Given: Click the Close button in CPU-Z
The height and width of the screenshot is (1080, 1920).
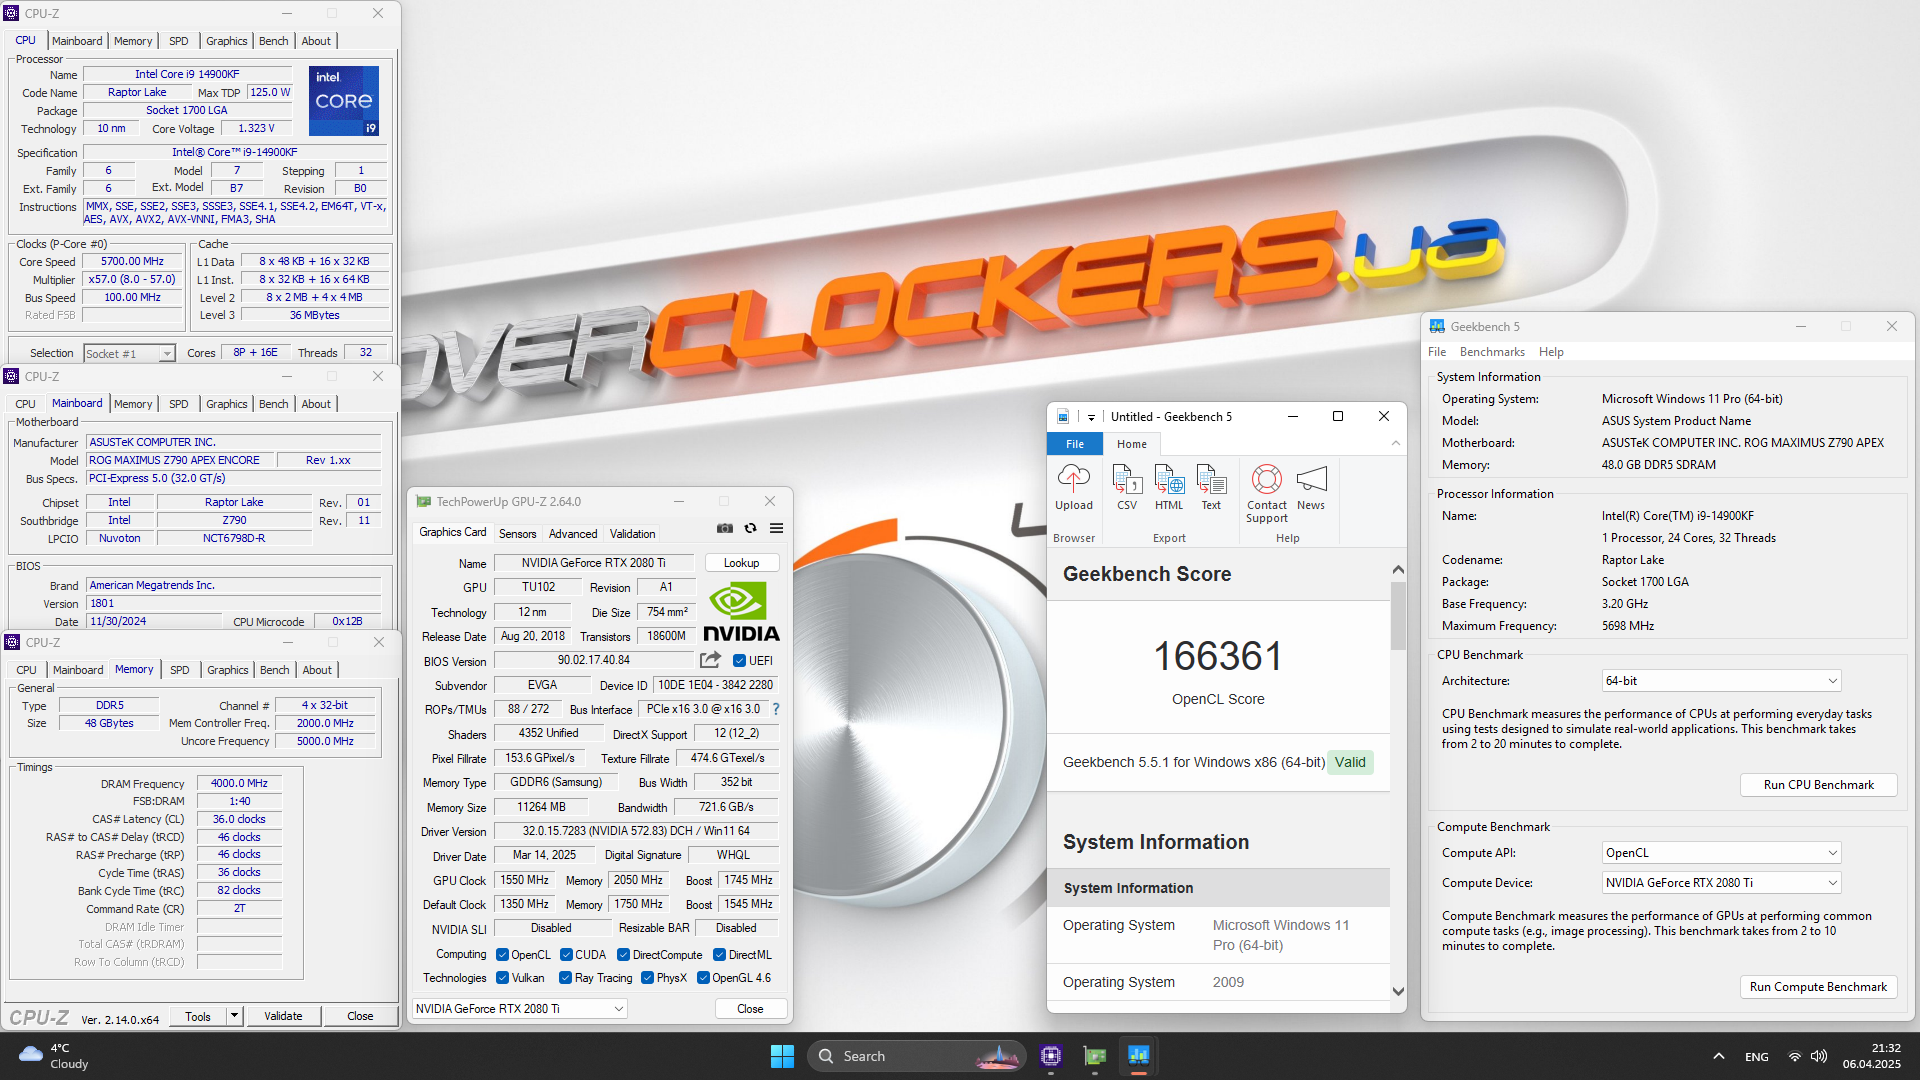Looking at the screenshot, I should tap(360, 1016).
